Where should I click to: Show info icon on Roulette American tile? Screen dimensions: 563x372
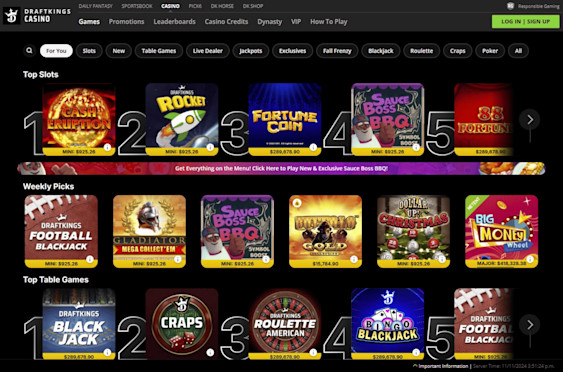(x=313, y=353)
